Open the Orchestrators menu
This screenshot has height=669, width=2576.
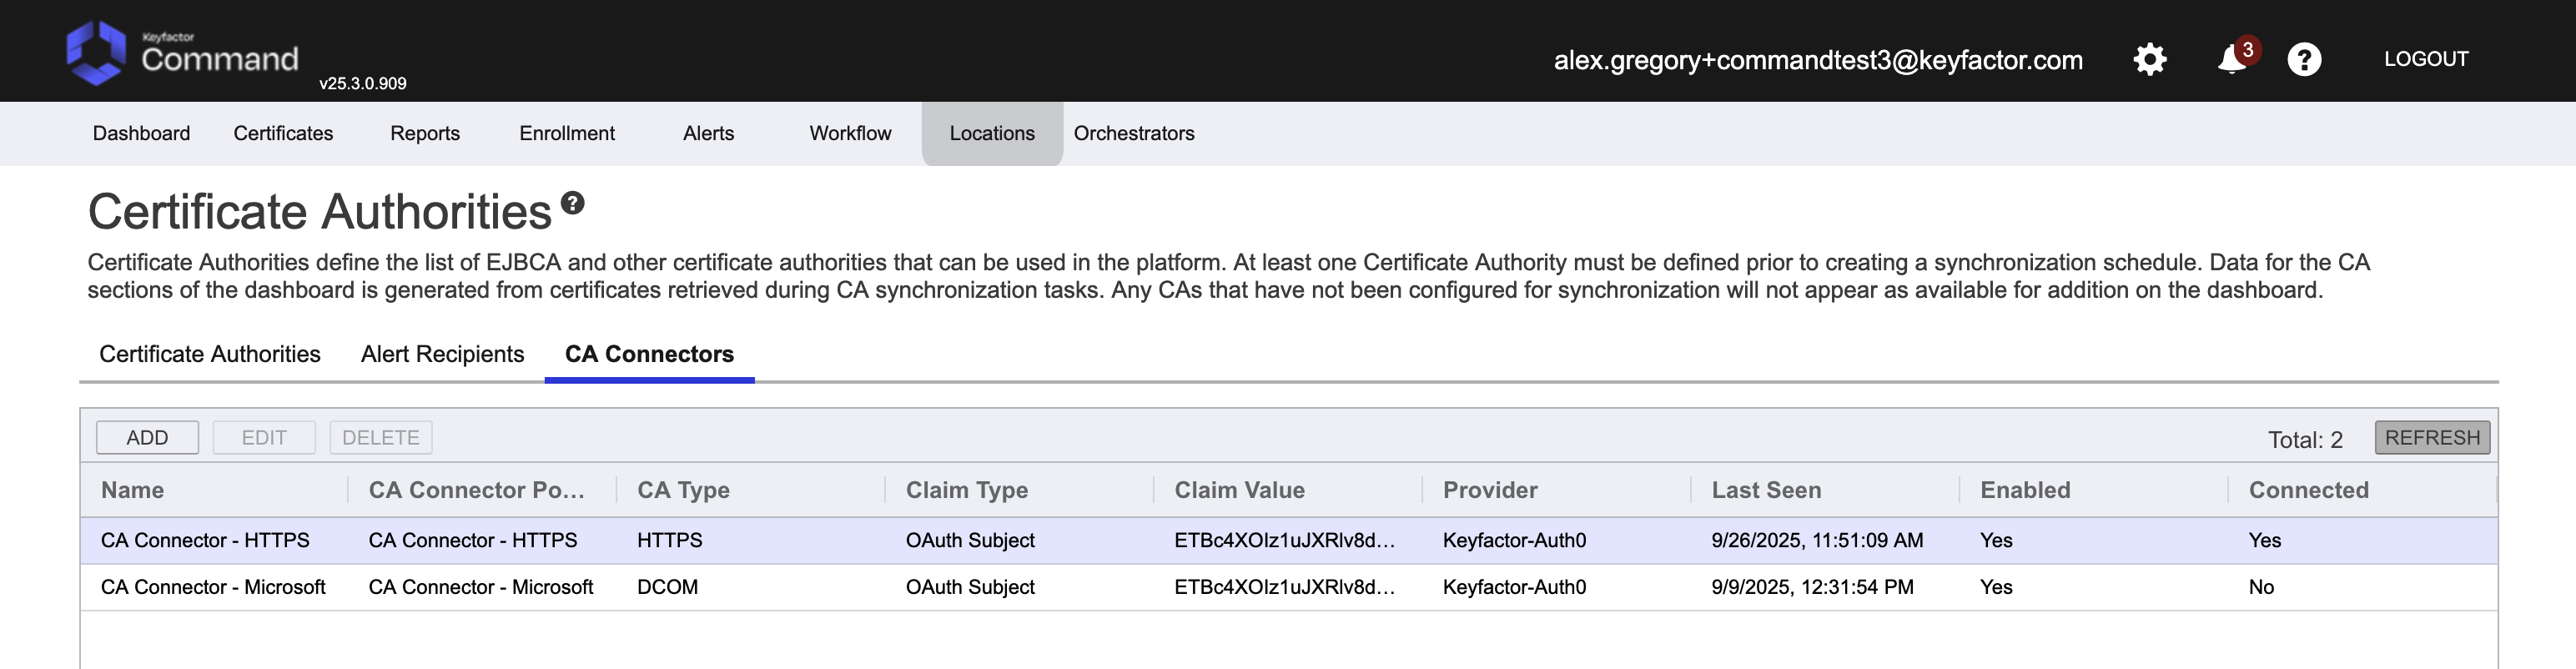pyautogui.click(x=1134, y=134)
